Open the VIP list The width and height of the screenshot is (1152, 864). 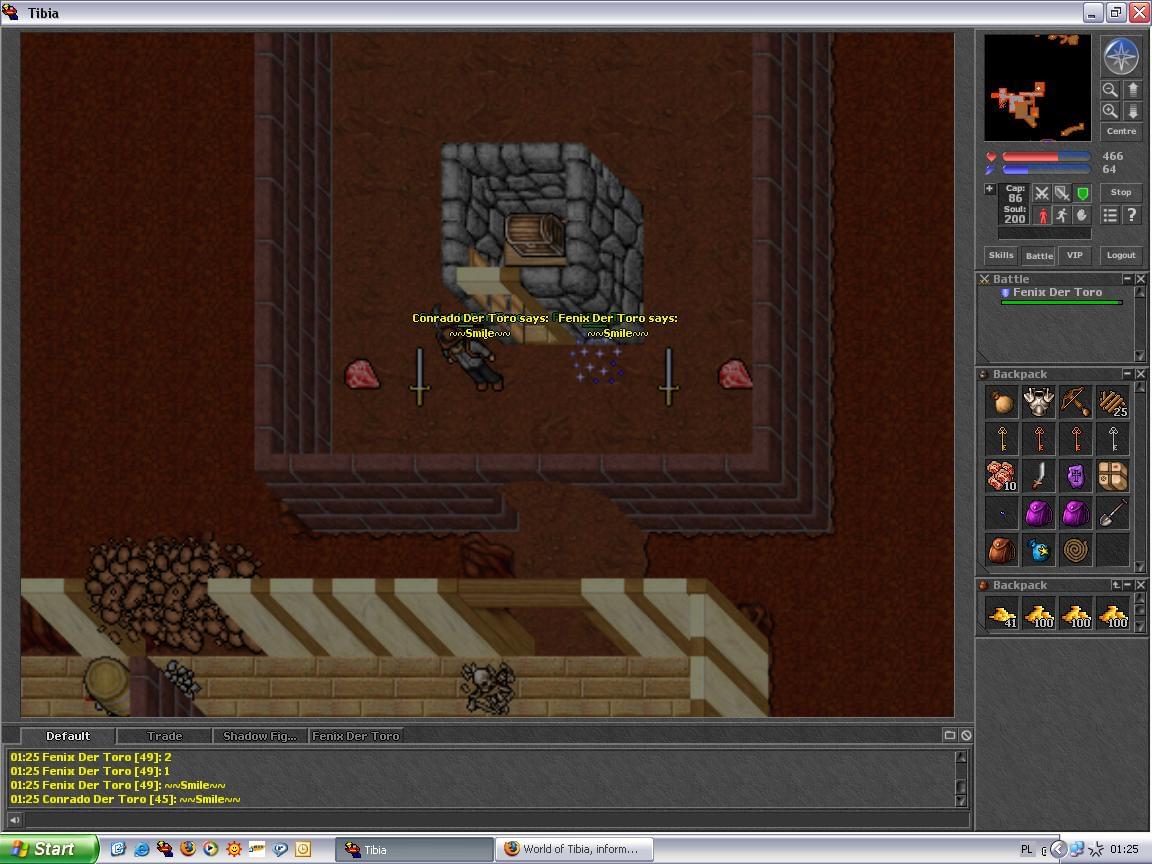click(1075, 256)
